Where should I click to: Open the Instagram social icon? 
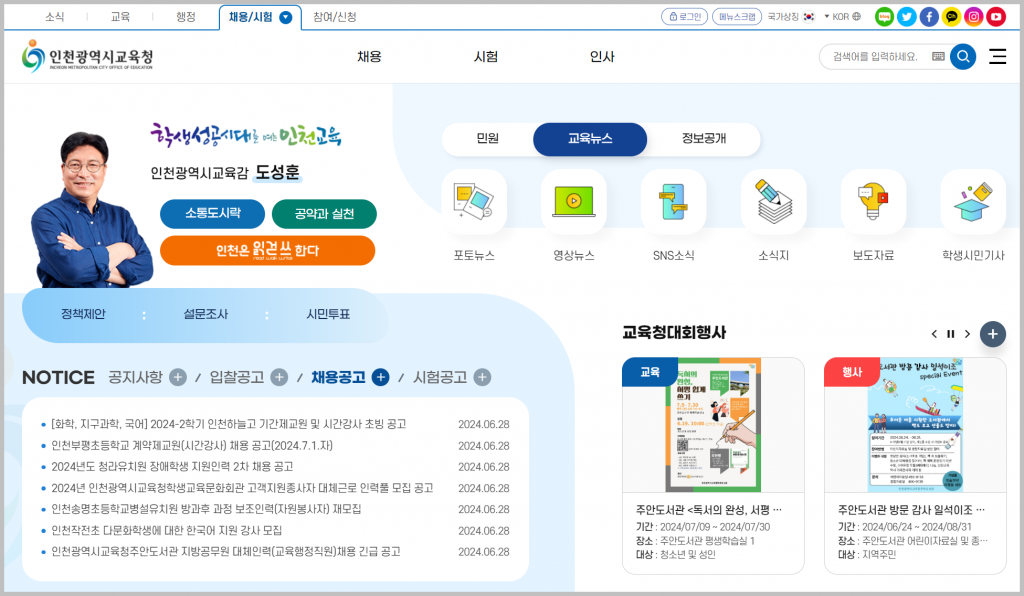click(973, 17)
